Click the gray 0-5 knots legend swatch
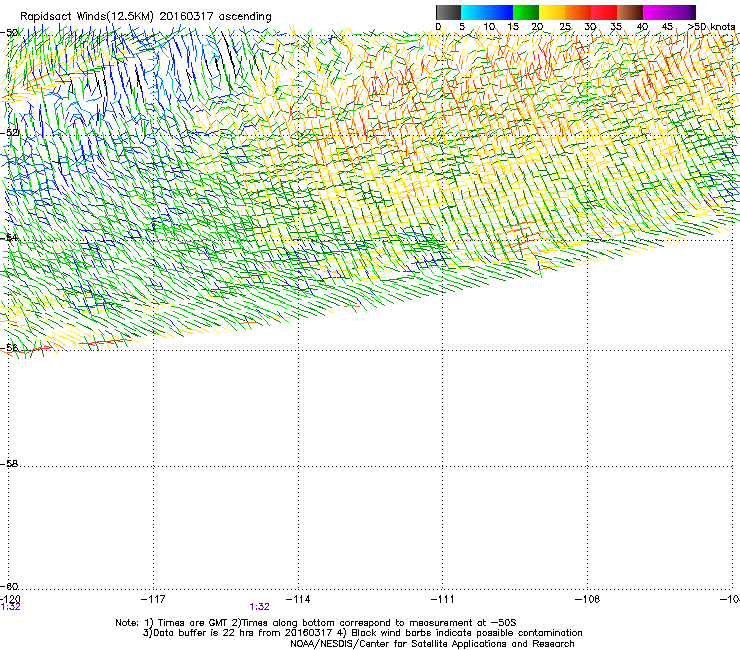The height and width of the screenshot is (650, 740). tap(448, 12)
